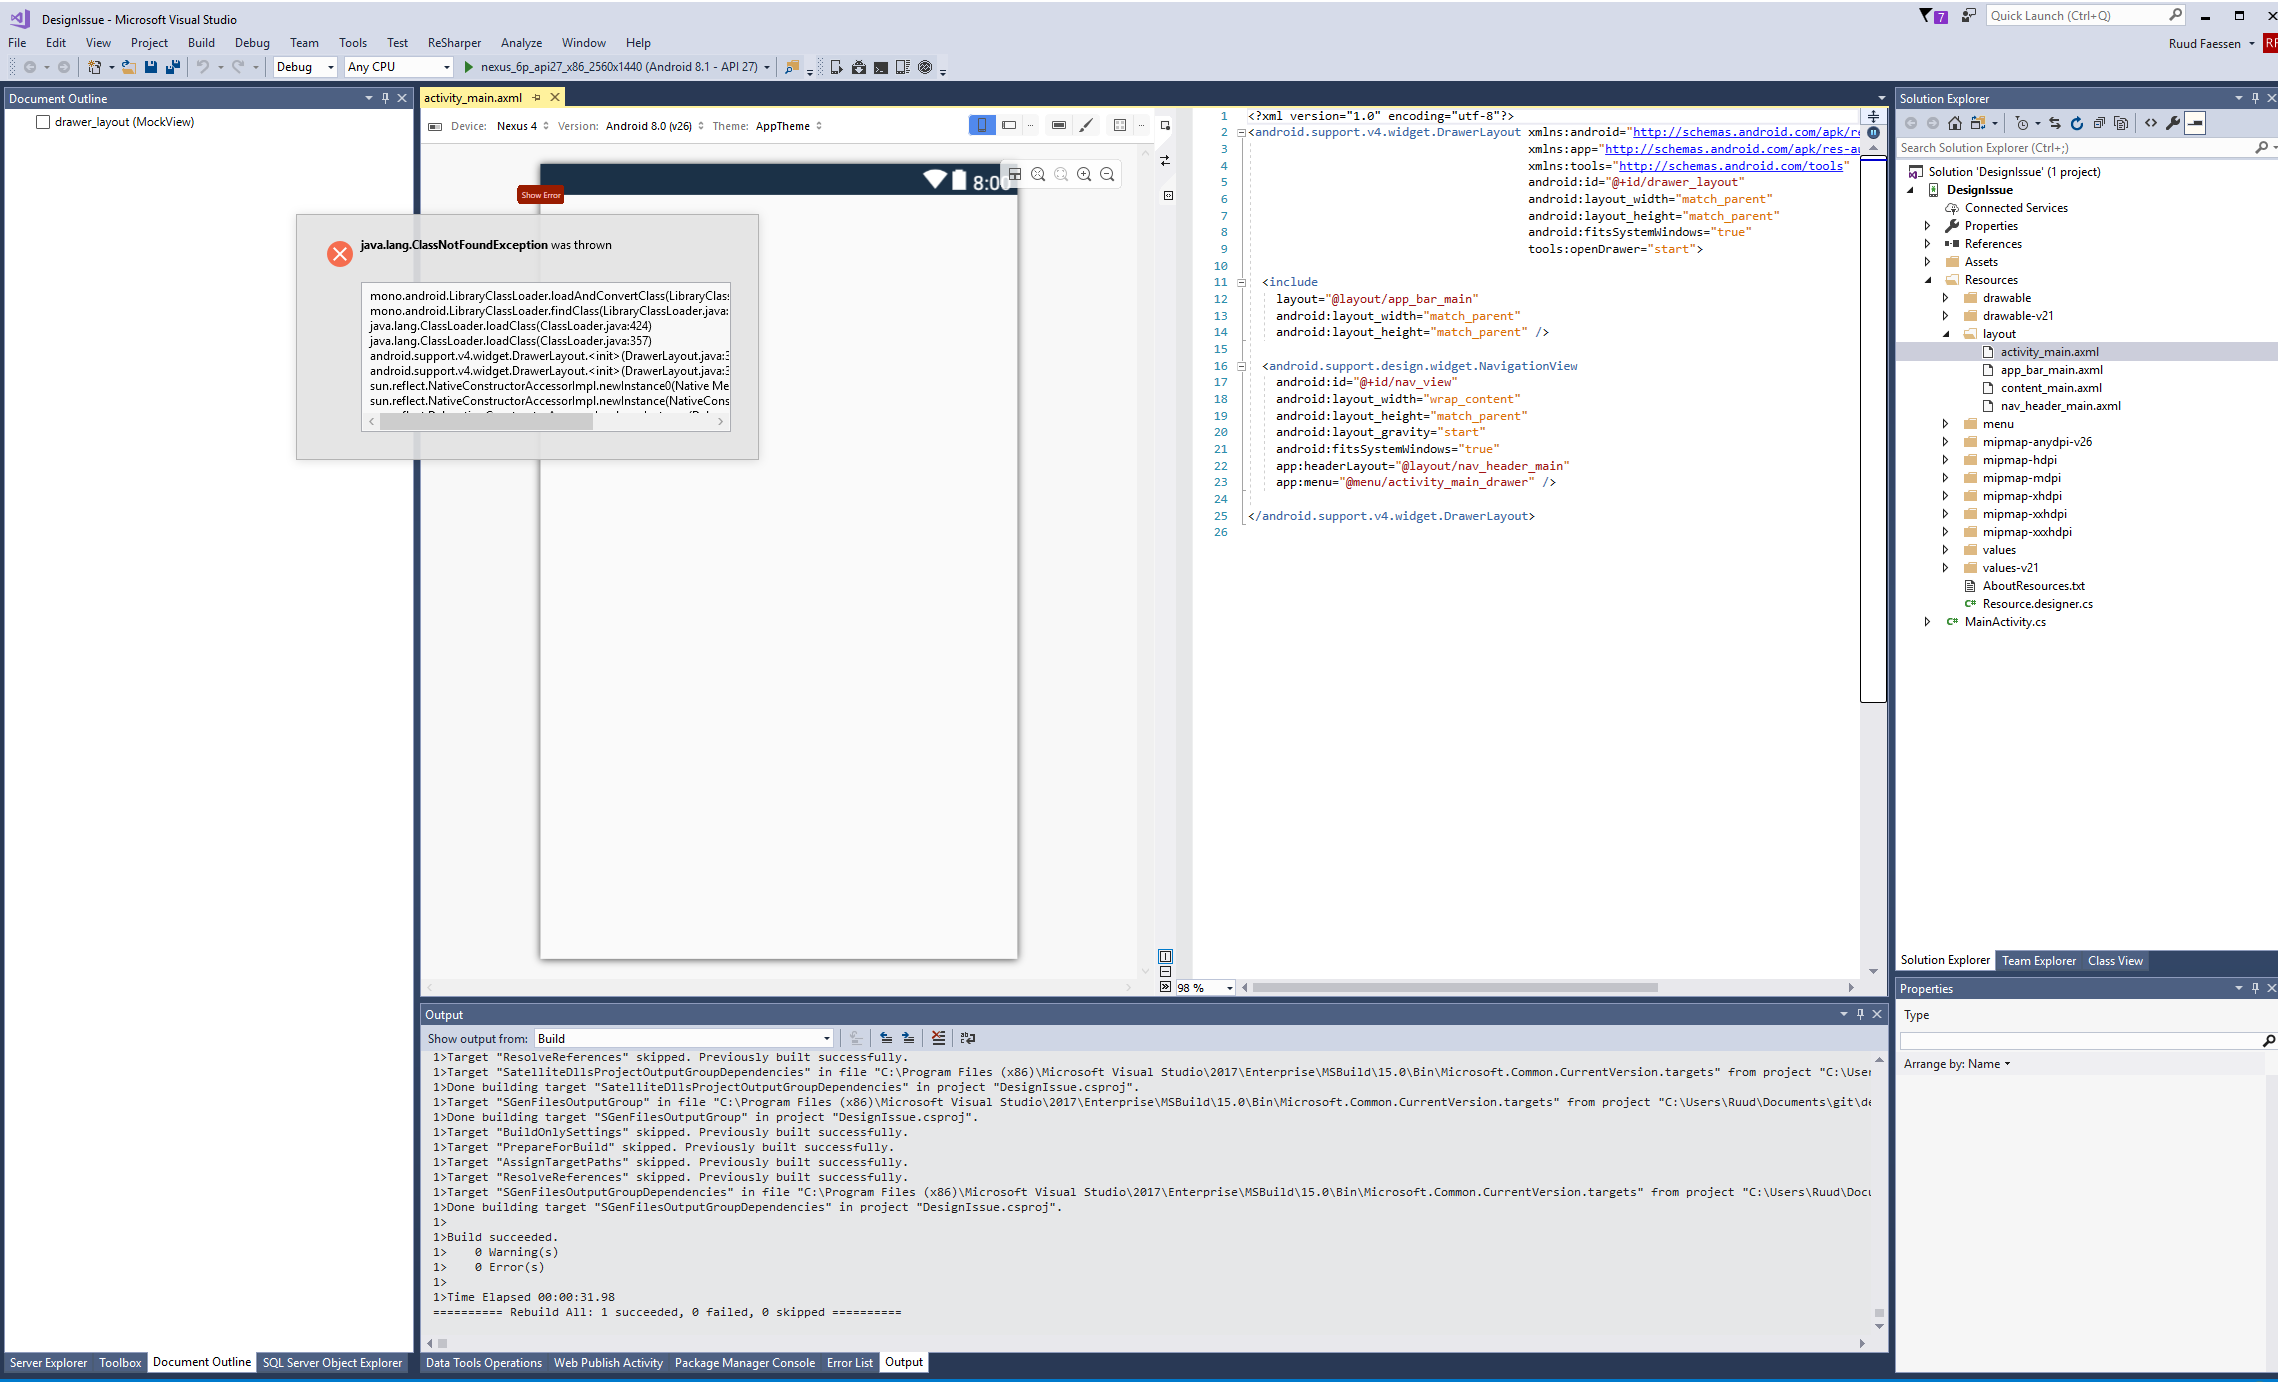Toggle Preview Selected Items button
The width and height of the screenshot is (2278, 1382).
tap(2195, 123)
